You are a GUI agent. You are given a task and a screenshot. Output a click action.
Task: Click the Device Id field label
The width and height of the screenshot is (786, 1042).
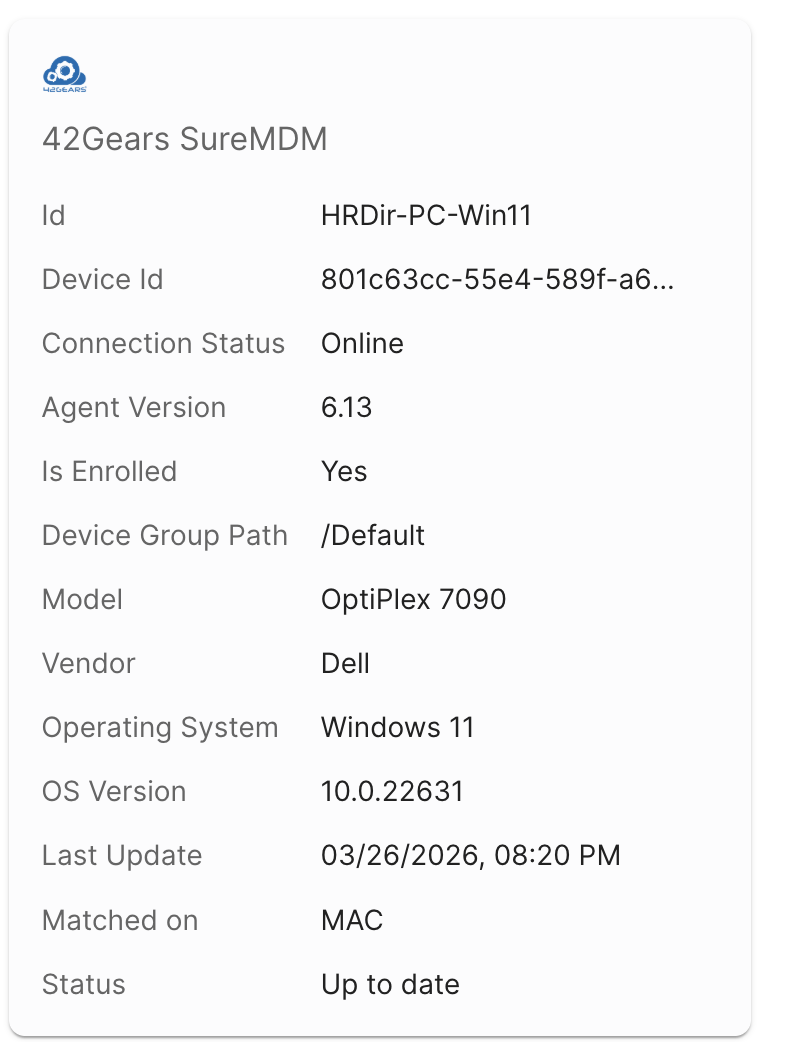[x=103, y=280]
